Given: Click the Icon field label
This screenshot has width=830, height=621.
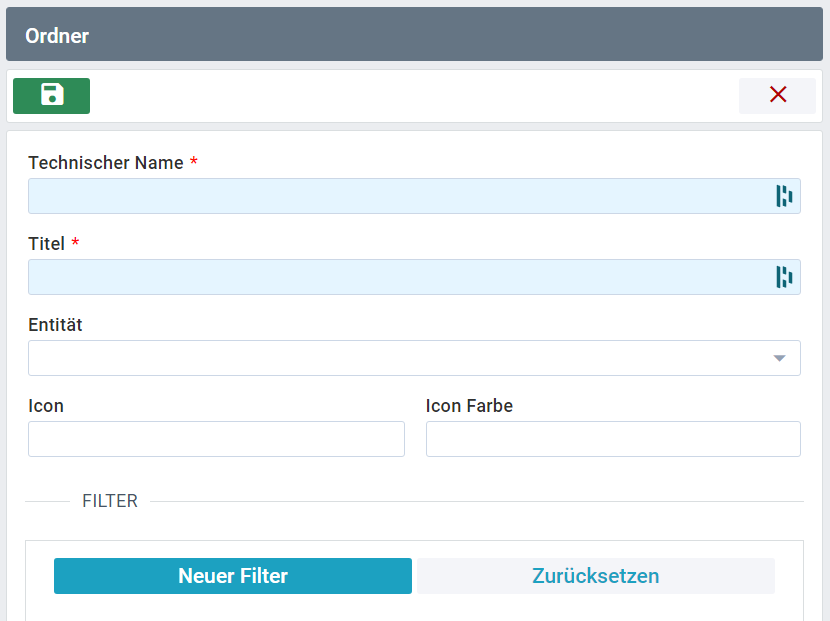Looking at the screenshot, I should 46,406.
